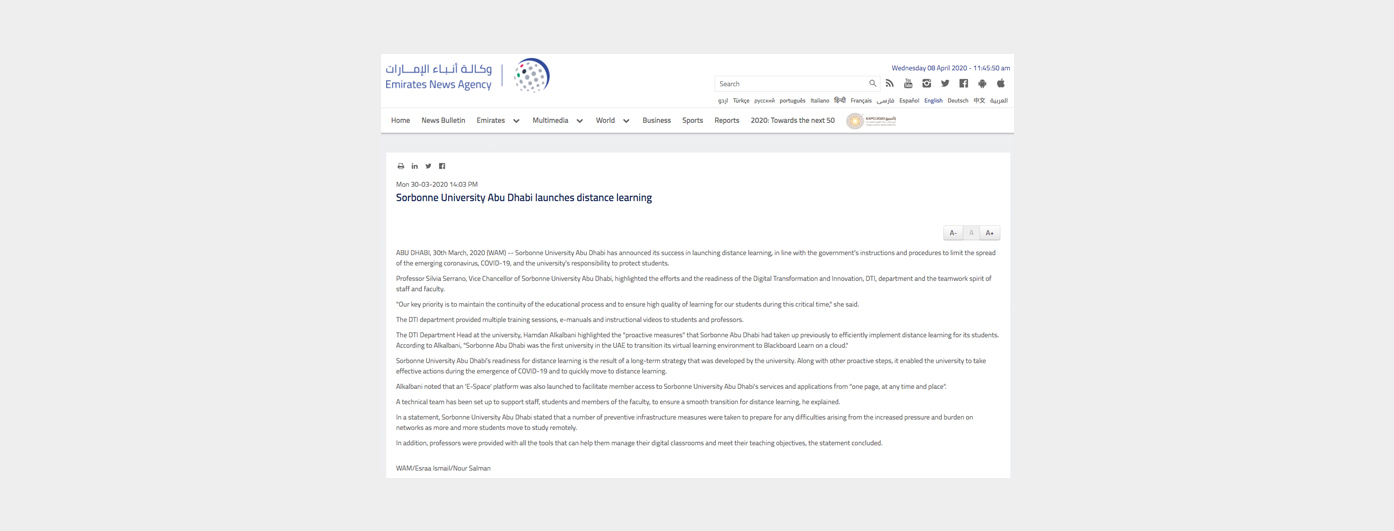Click the paragraph starting Professor Silvia Serrano
This screenshot has height=531, width=1394.
tap(694, 284)
